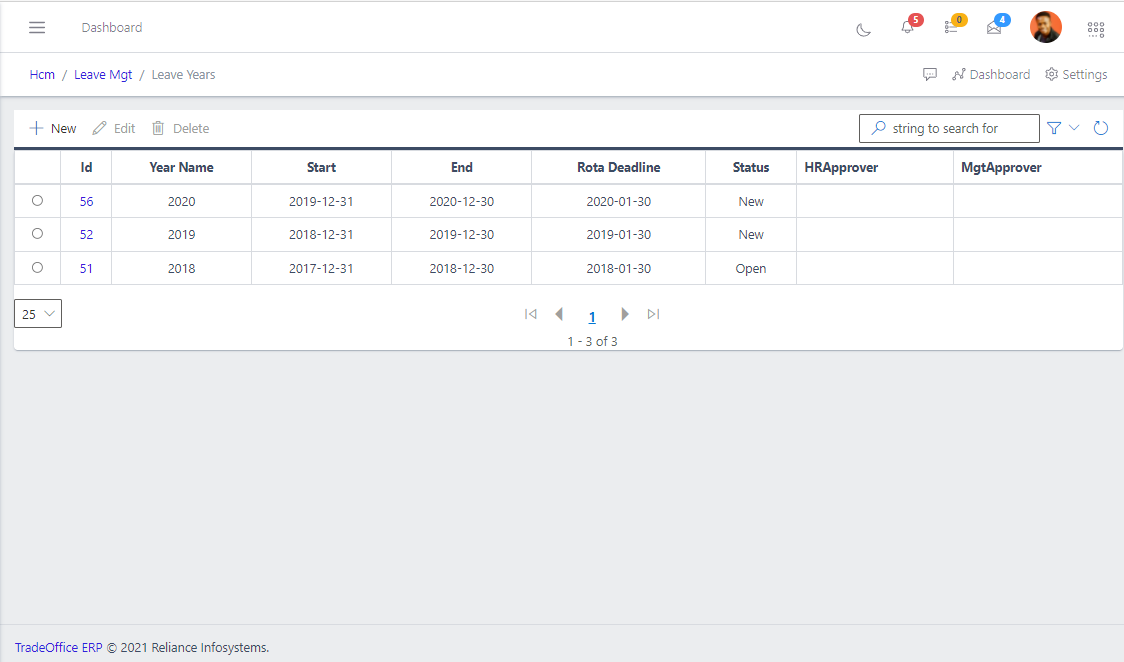1124x662 pixels.
Task: Open the apps grid launcher
Action: 1096,29
